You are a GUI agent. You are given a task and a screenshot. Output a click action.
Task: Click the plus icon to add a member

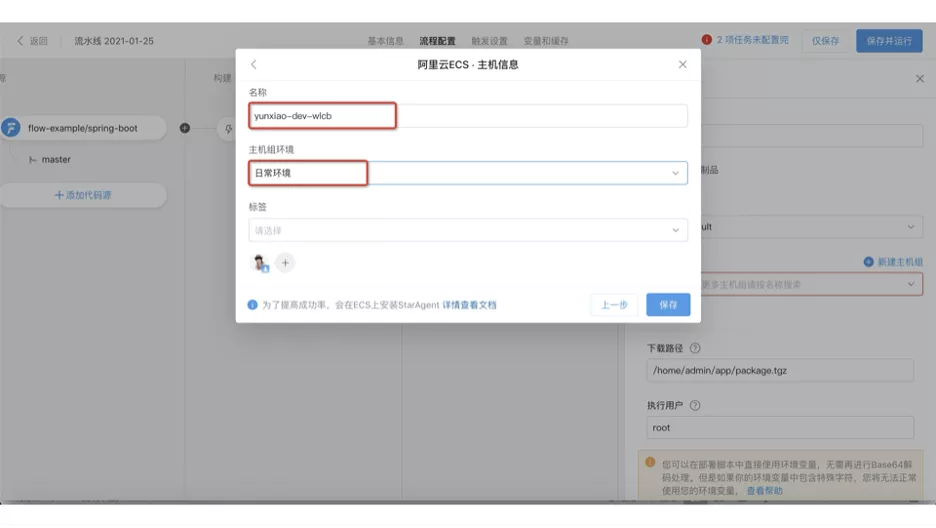pos(285,263)
